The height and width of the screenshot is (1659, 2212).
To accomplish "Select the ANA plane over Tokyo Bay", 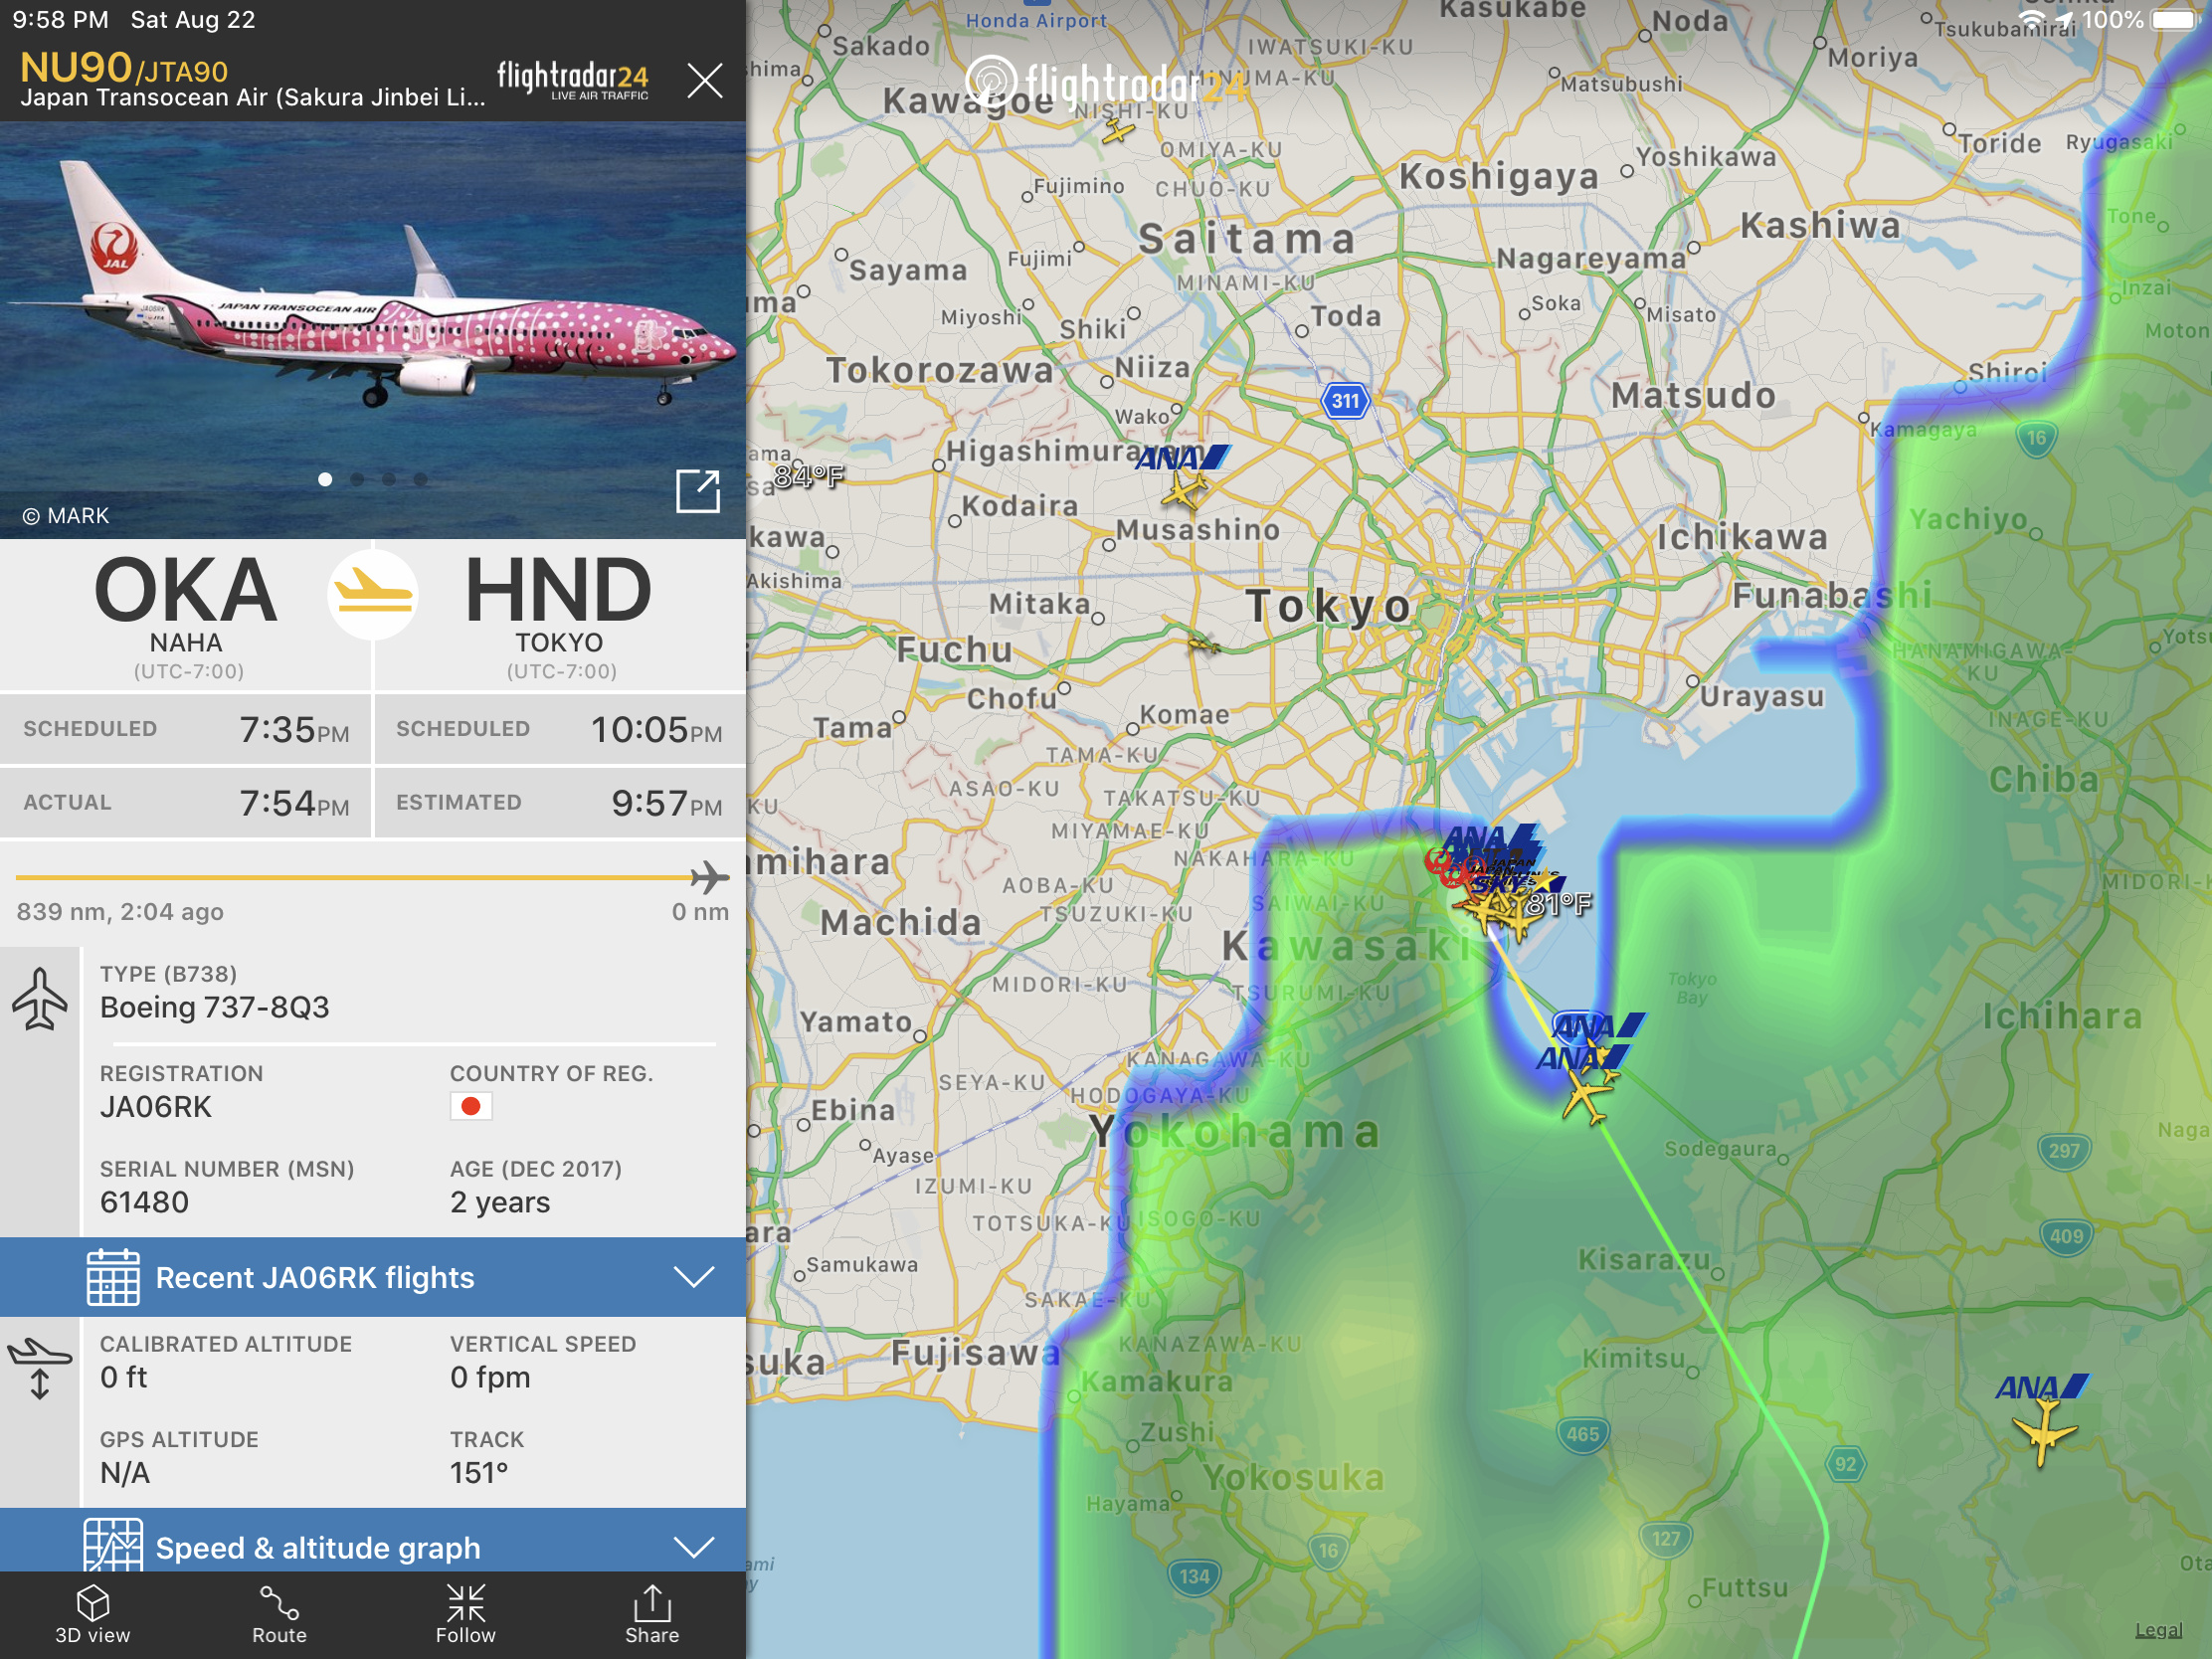I will point(1585,1097).
